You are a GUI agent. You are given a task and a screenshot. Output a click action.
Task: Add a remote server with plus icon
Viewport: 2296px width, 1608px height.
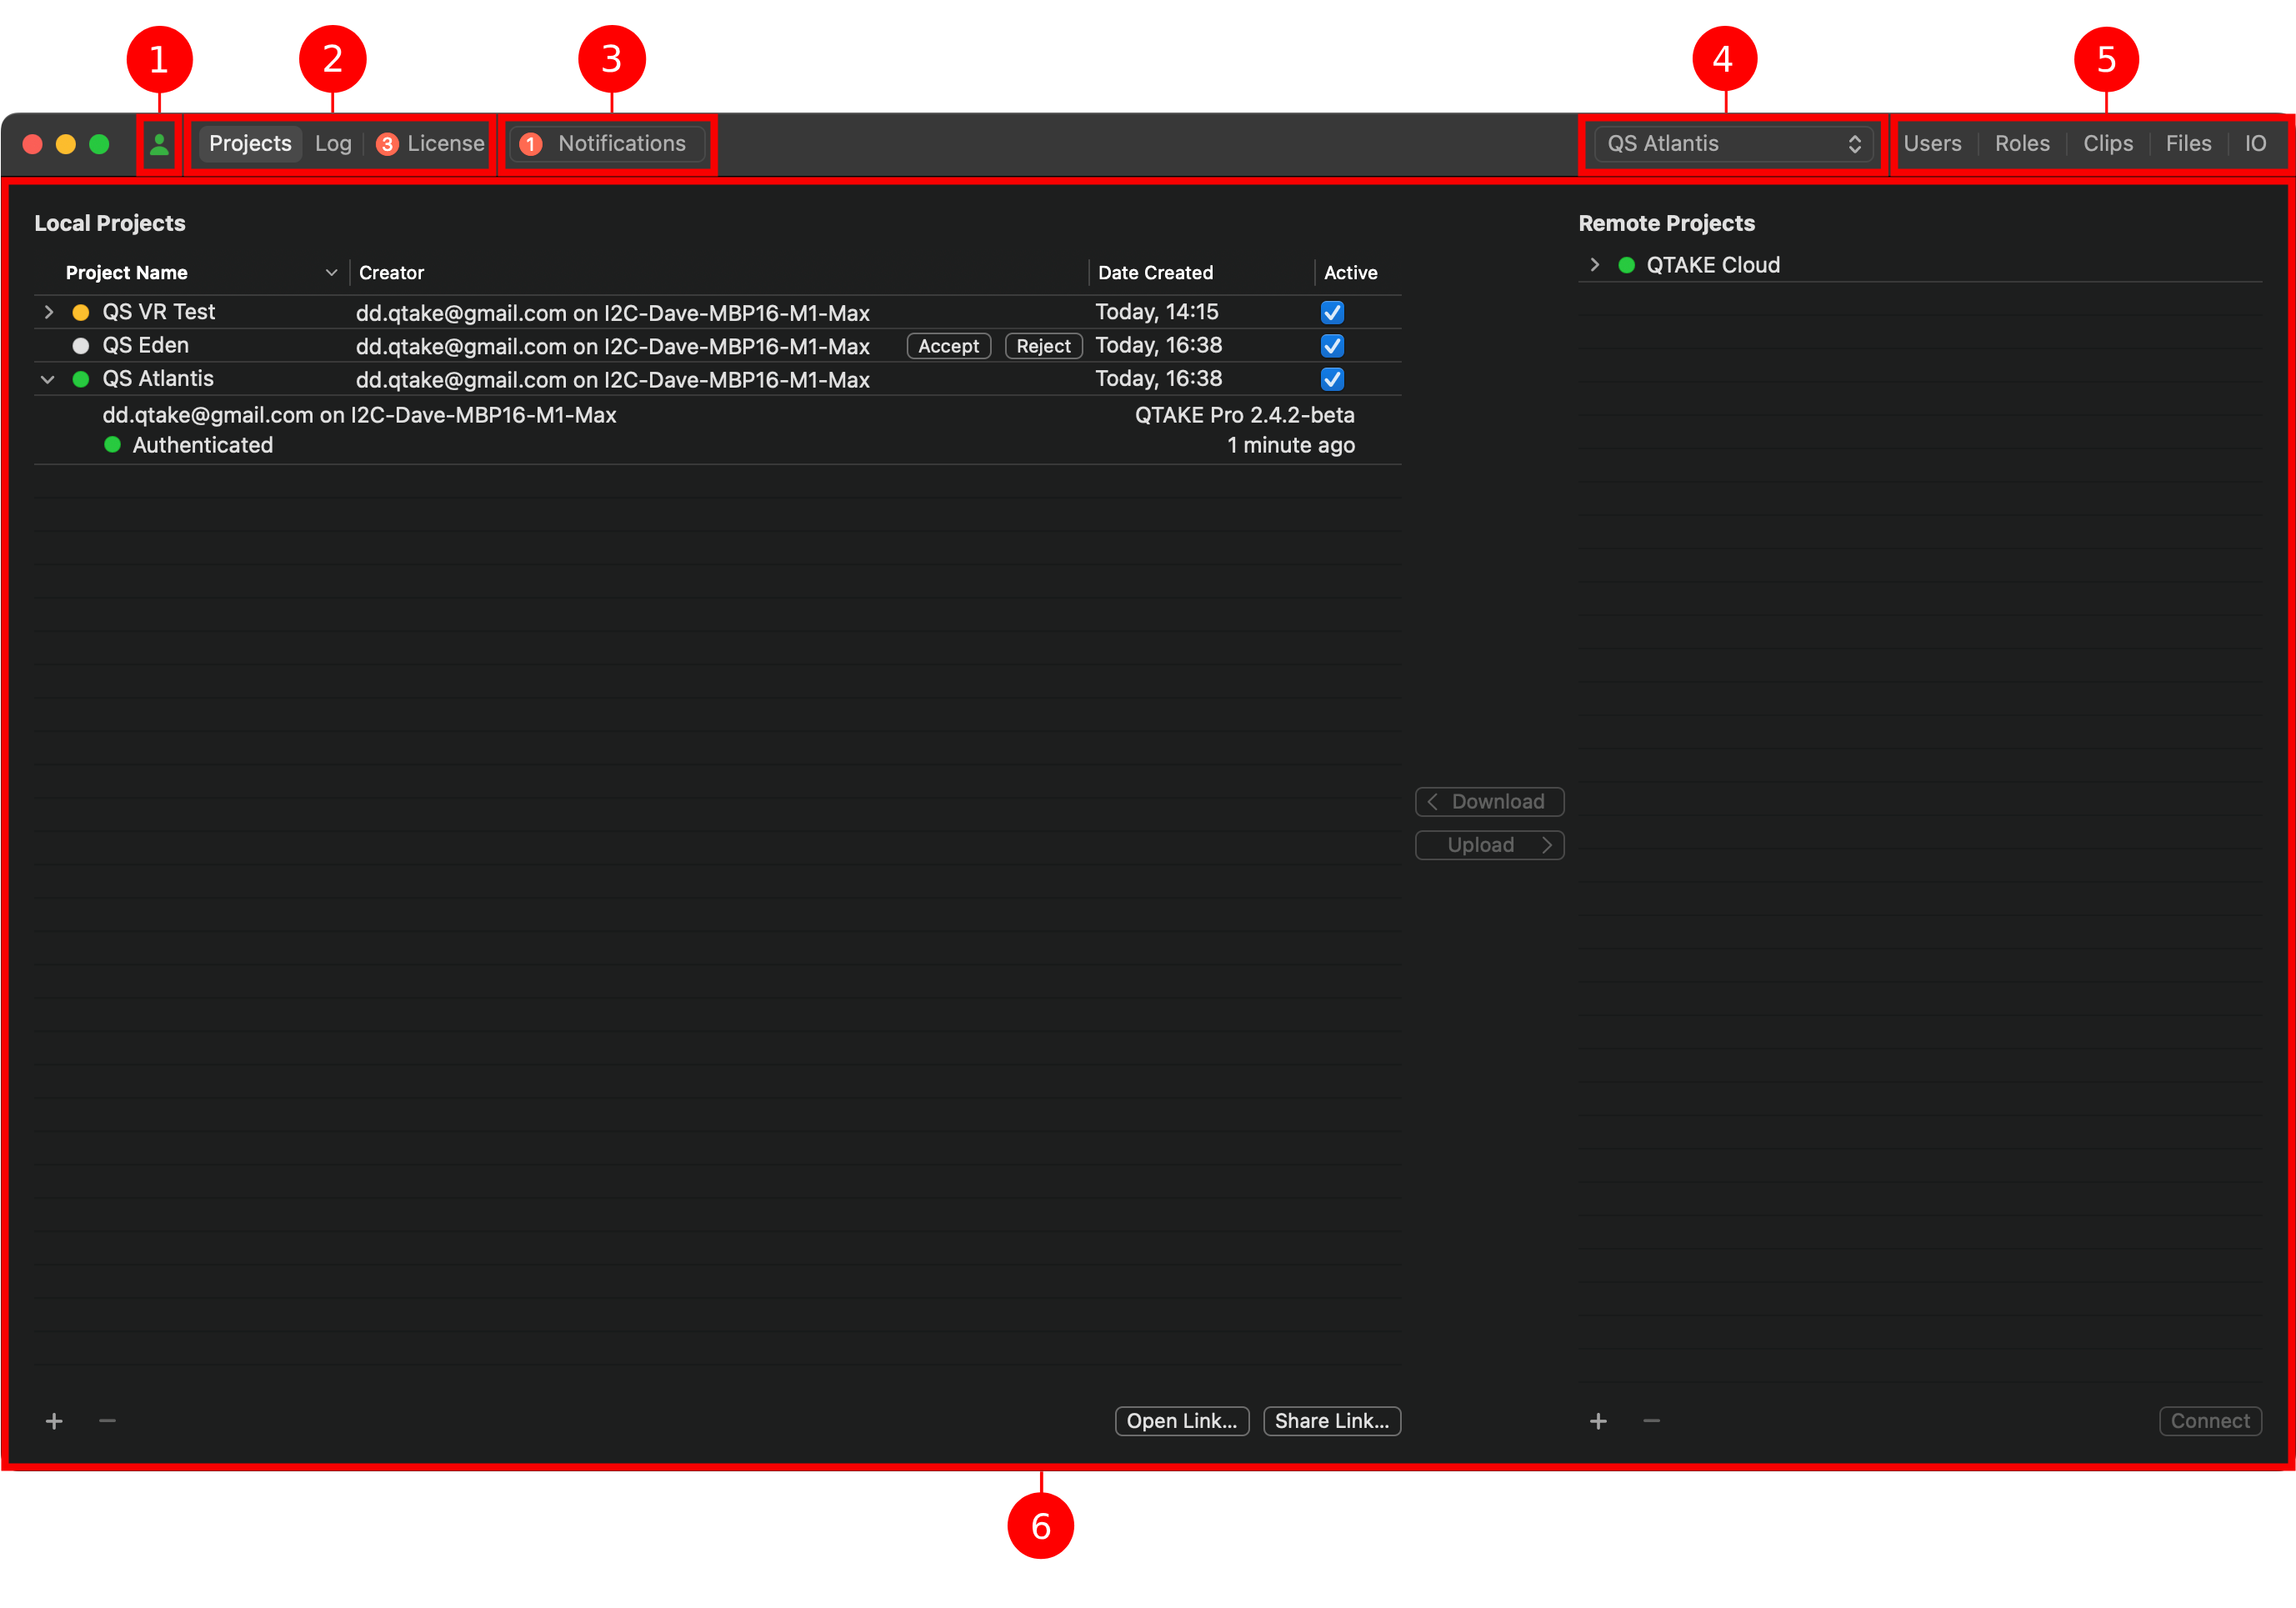click(1598, 1421)
